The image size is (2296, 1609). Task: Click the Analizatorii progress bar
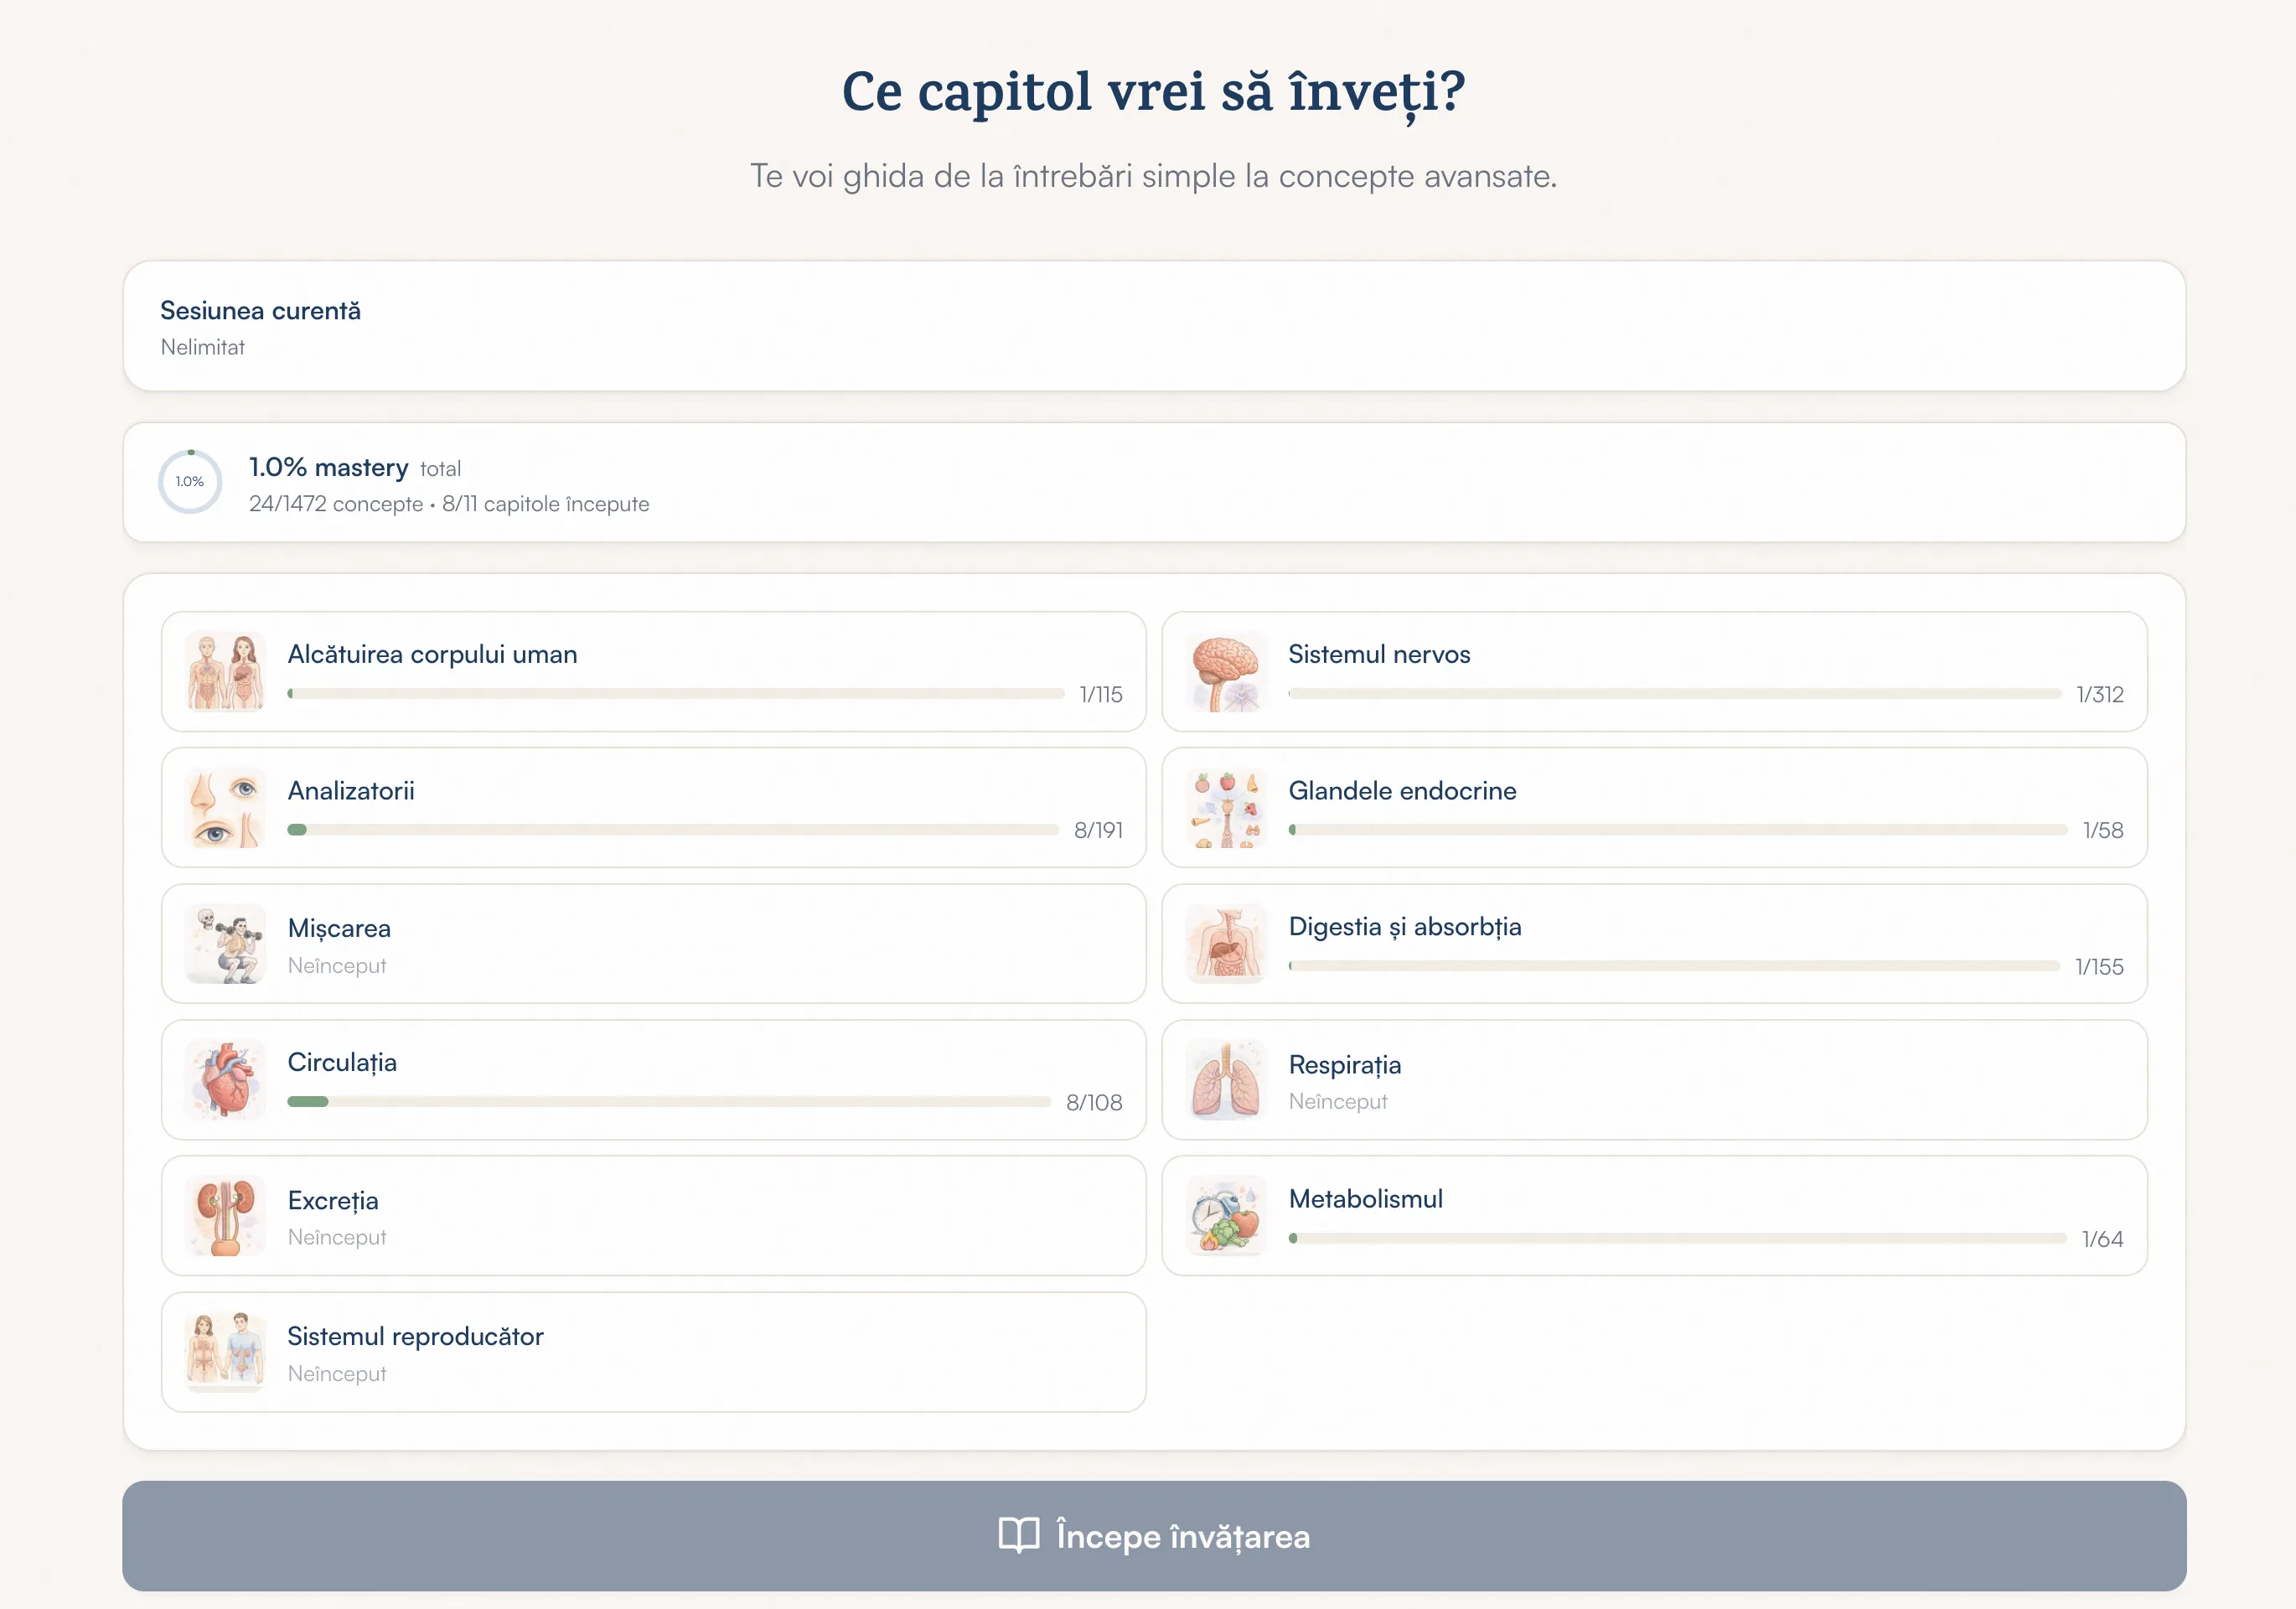point(672,830)
